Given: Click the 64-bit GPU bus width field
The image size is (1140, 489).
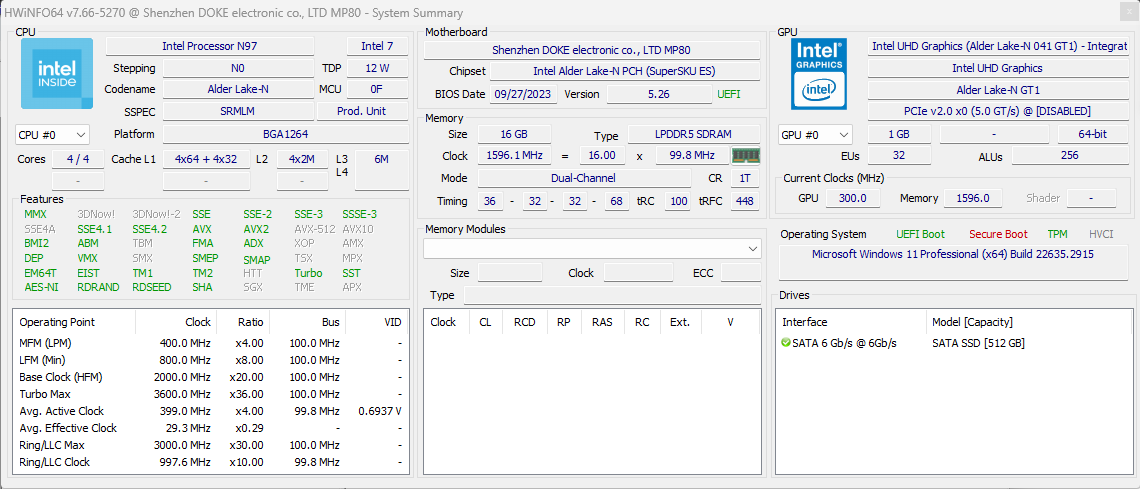Looking at the screenshot, I should (x=1093, y=134).
